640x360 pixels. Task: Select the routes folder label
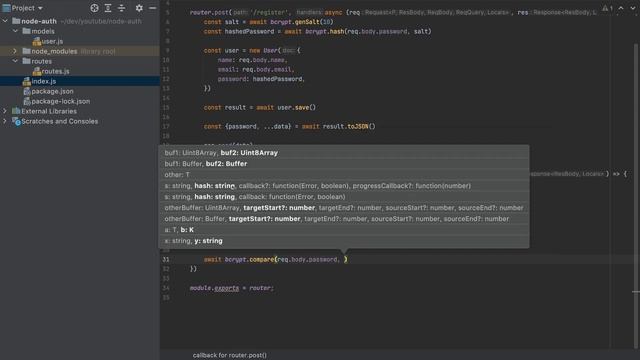[x=42, y=61]
